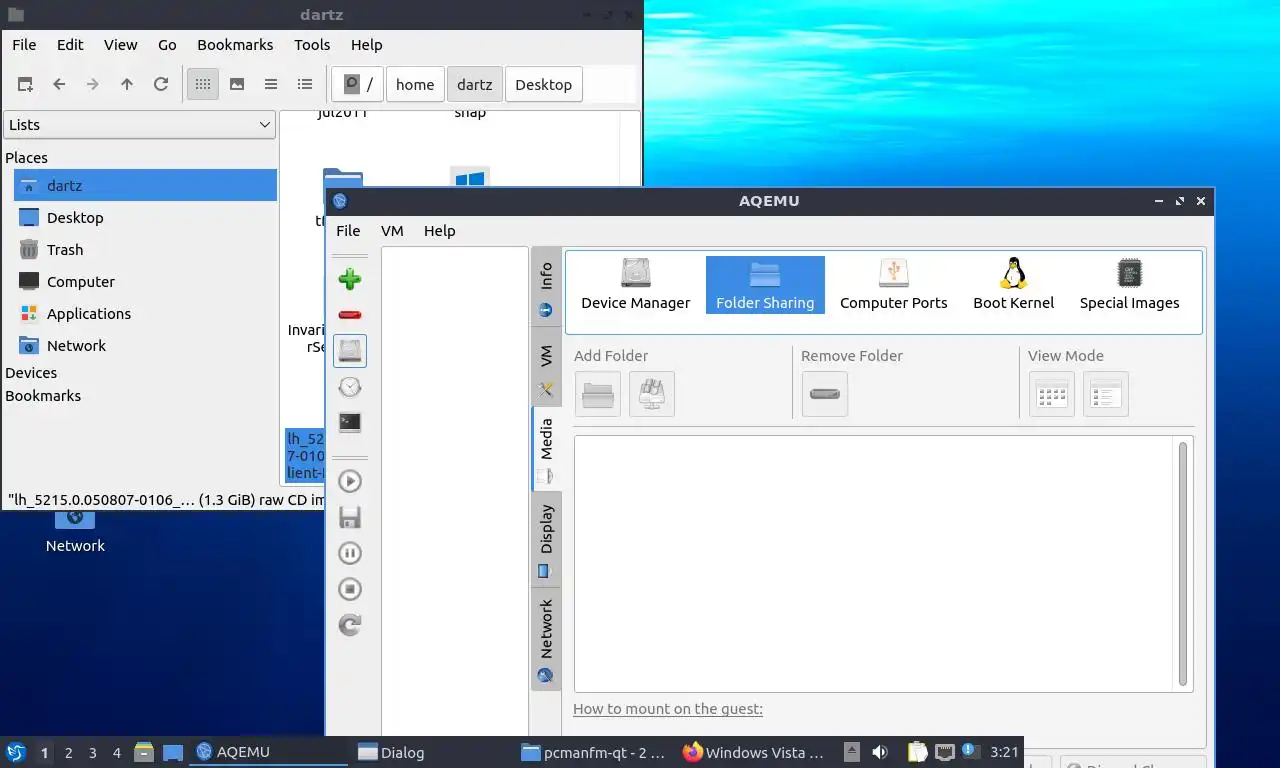
Task: Click 'How to mount on the guest' link
Action: coord(668,709)
